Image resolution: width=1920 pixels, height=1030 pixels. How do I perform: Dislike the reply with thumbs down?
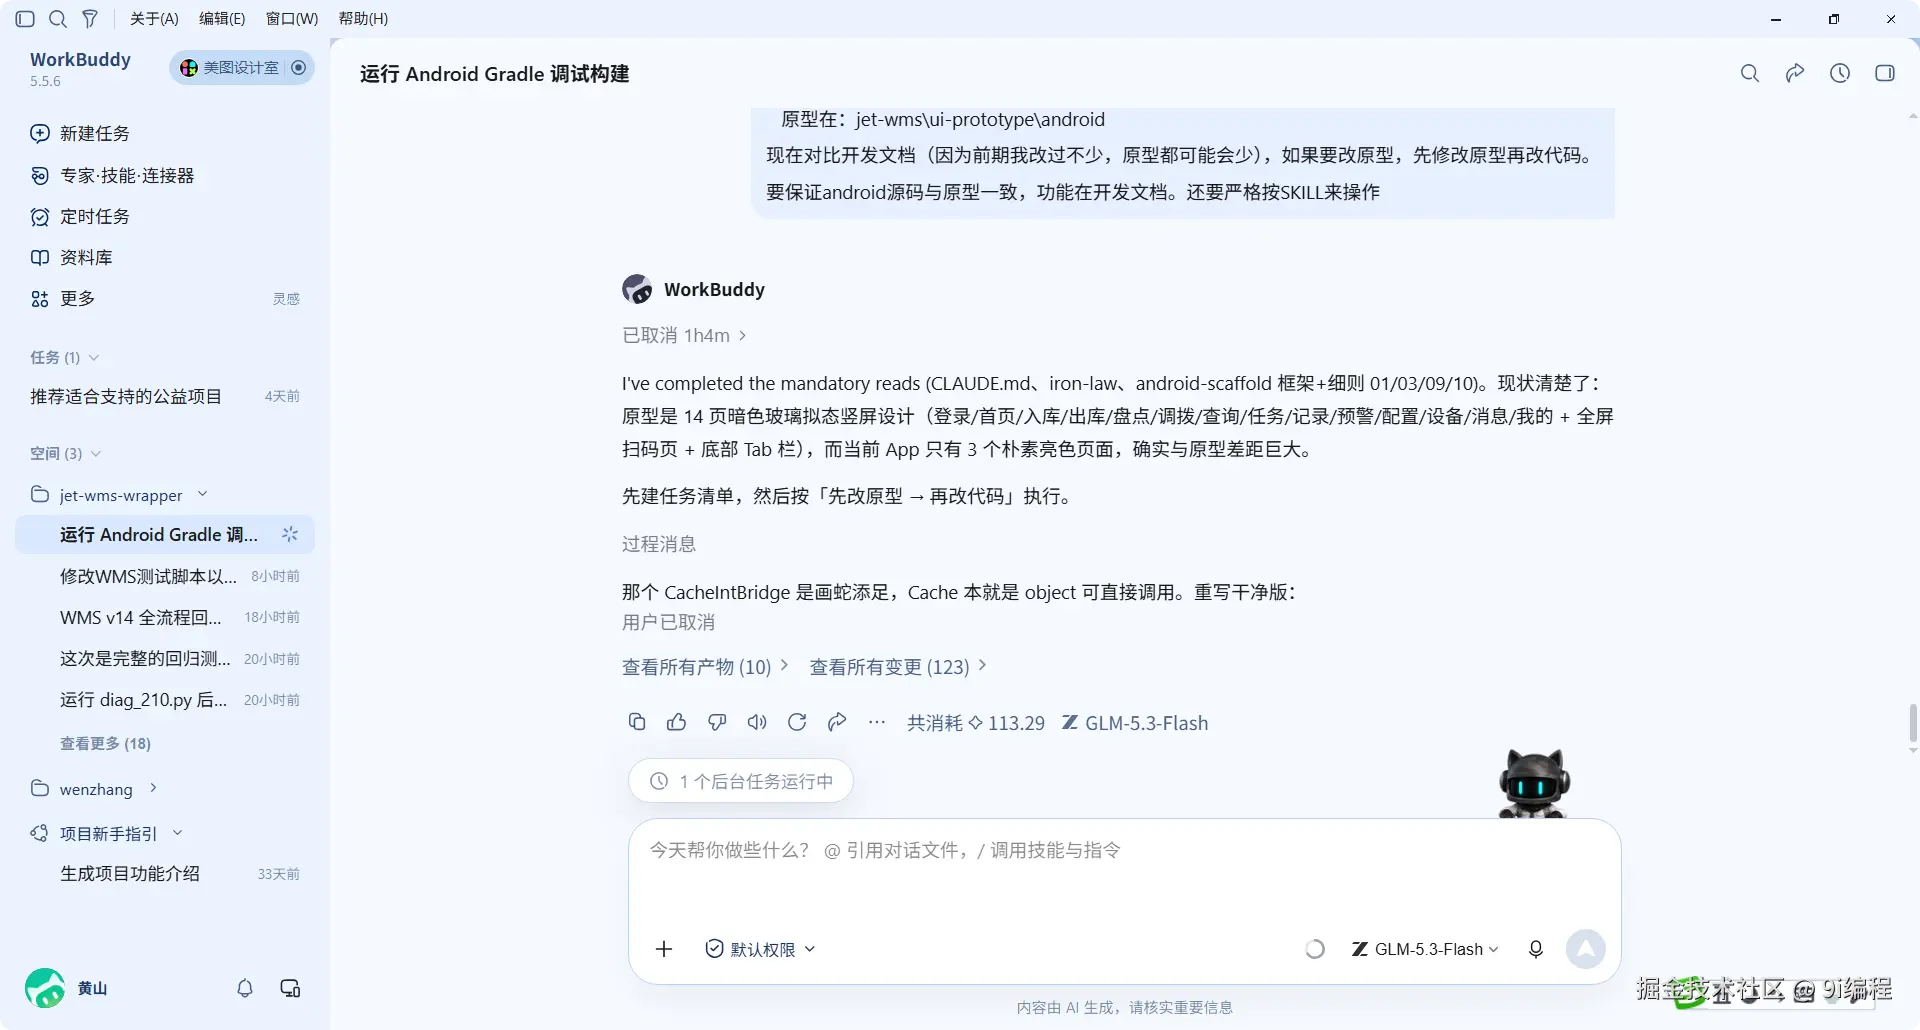coord(717,722)
